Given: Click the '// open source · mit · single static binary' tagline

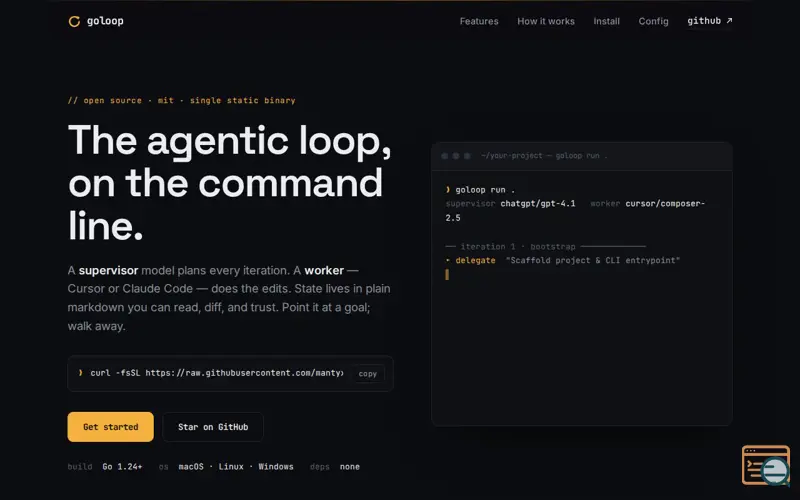Looking at the screenshot, I should [x=182, y=101].
